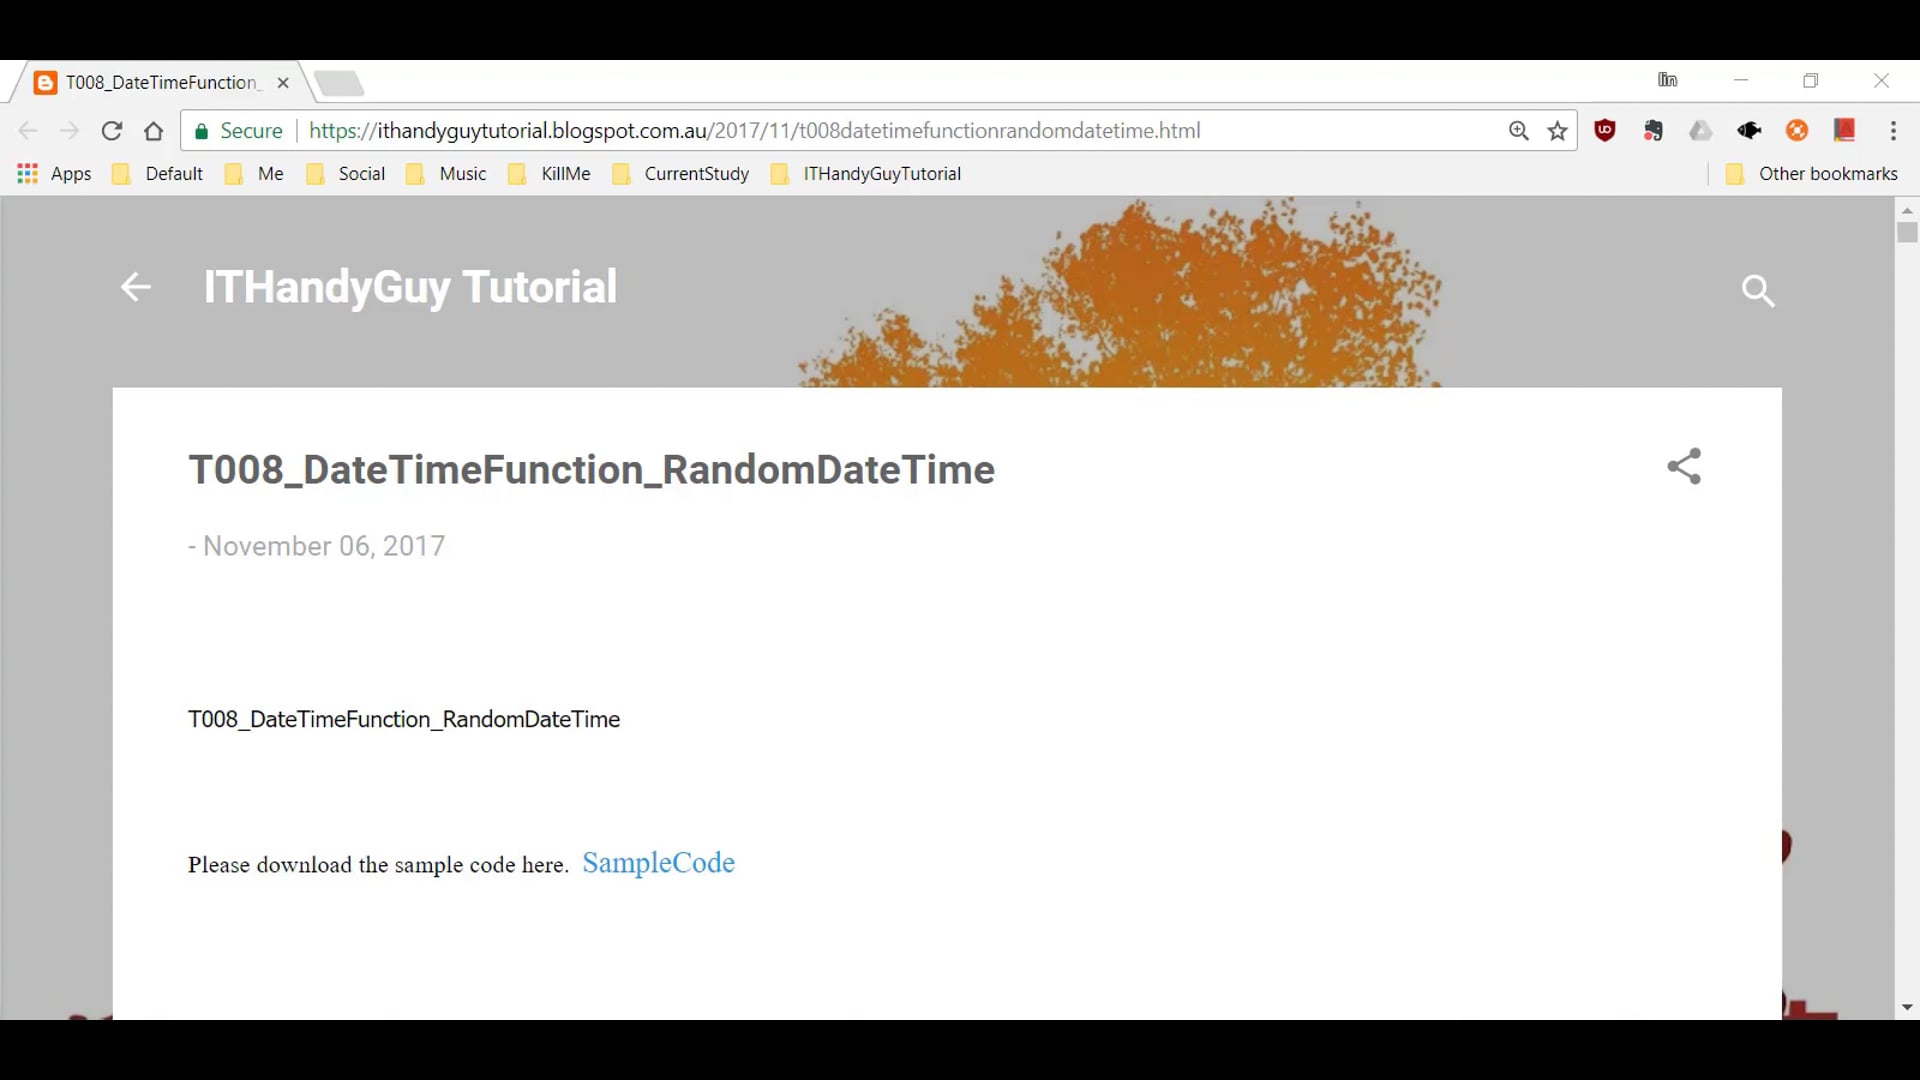Open the red dictionary extension icon

coord(1845,130)
